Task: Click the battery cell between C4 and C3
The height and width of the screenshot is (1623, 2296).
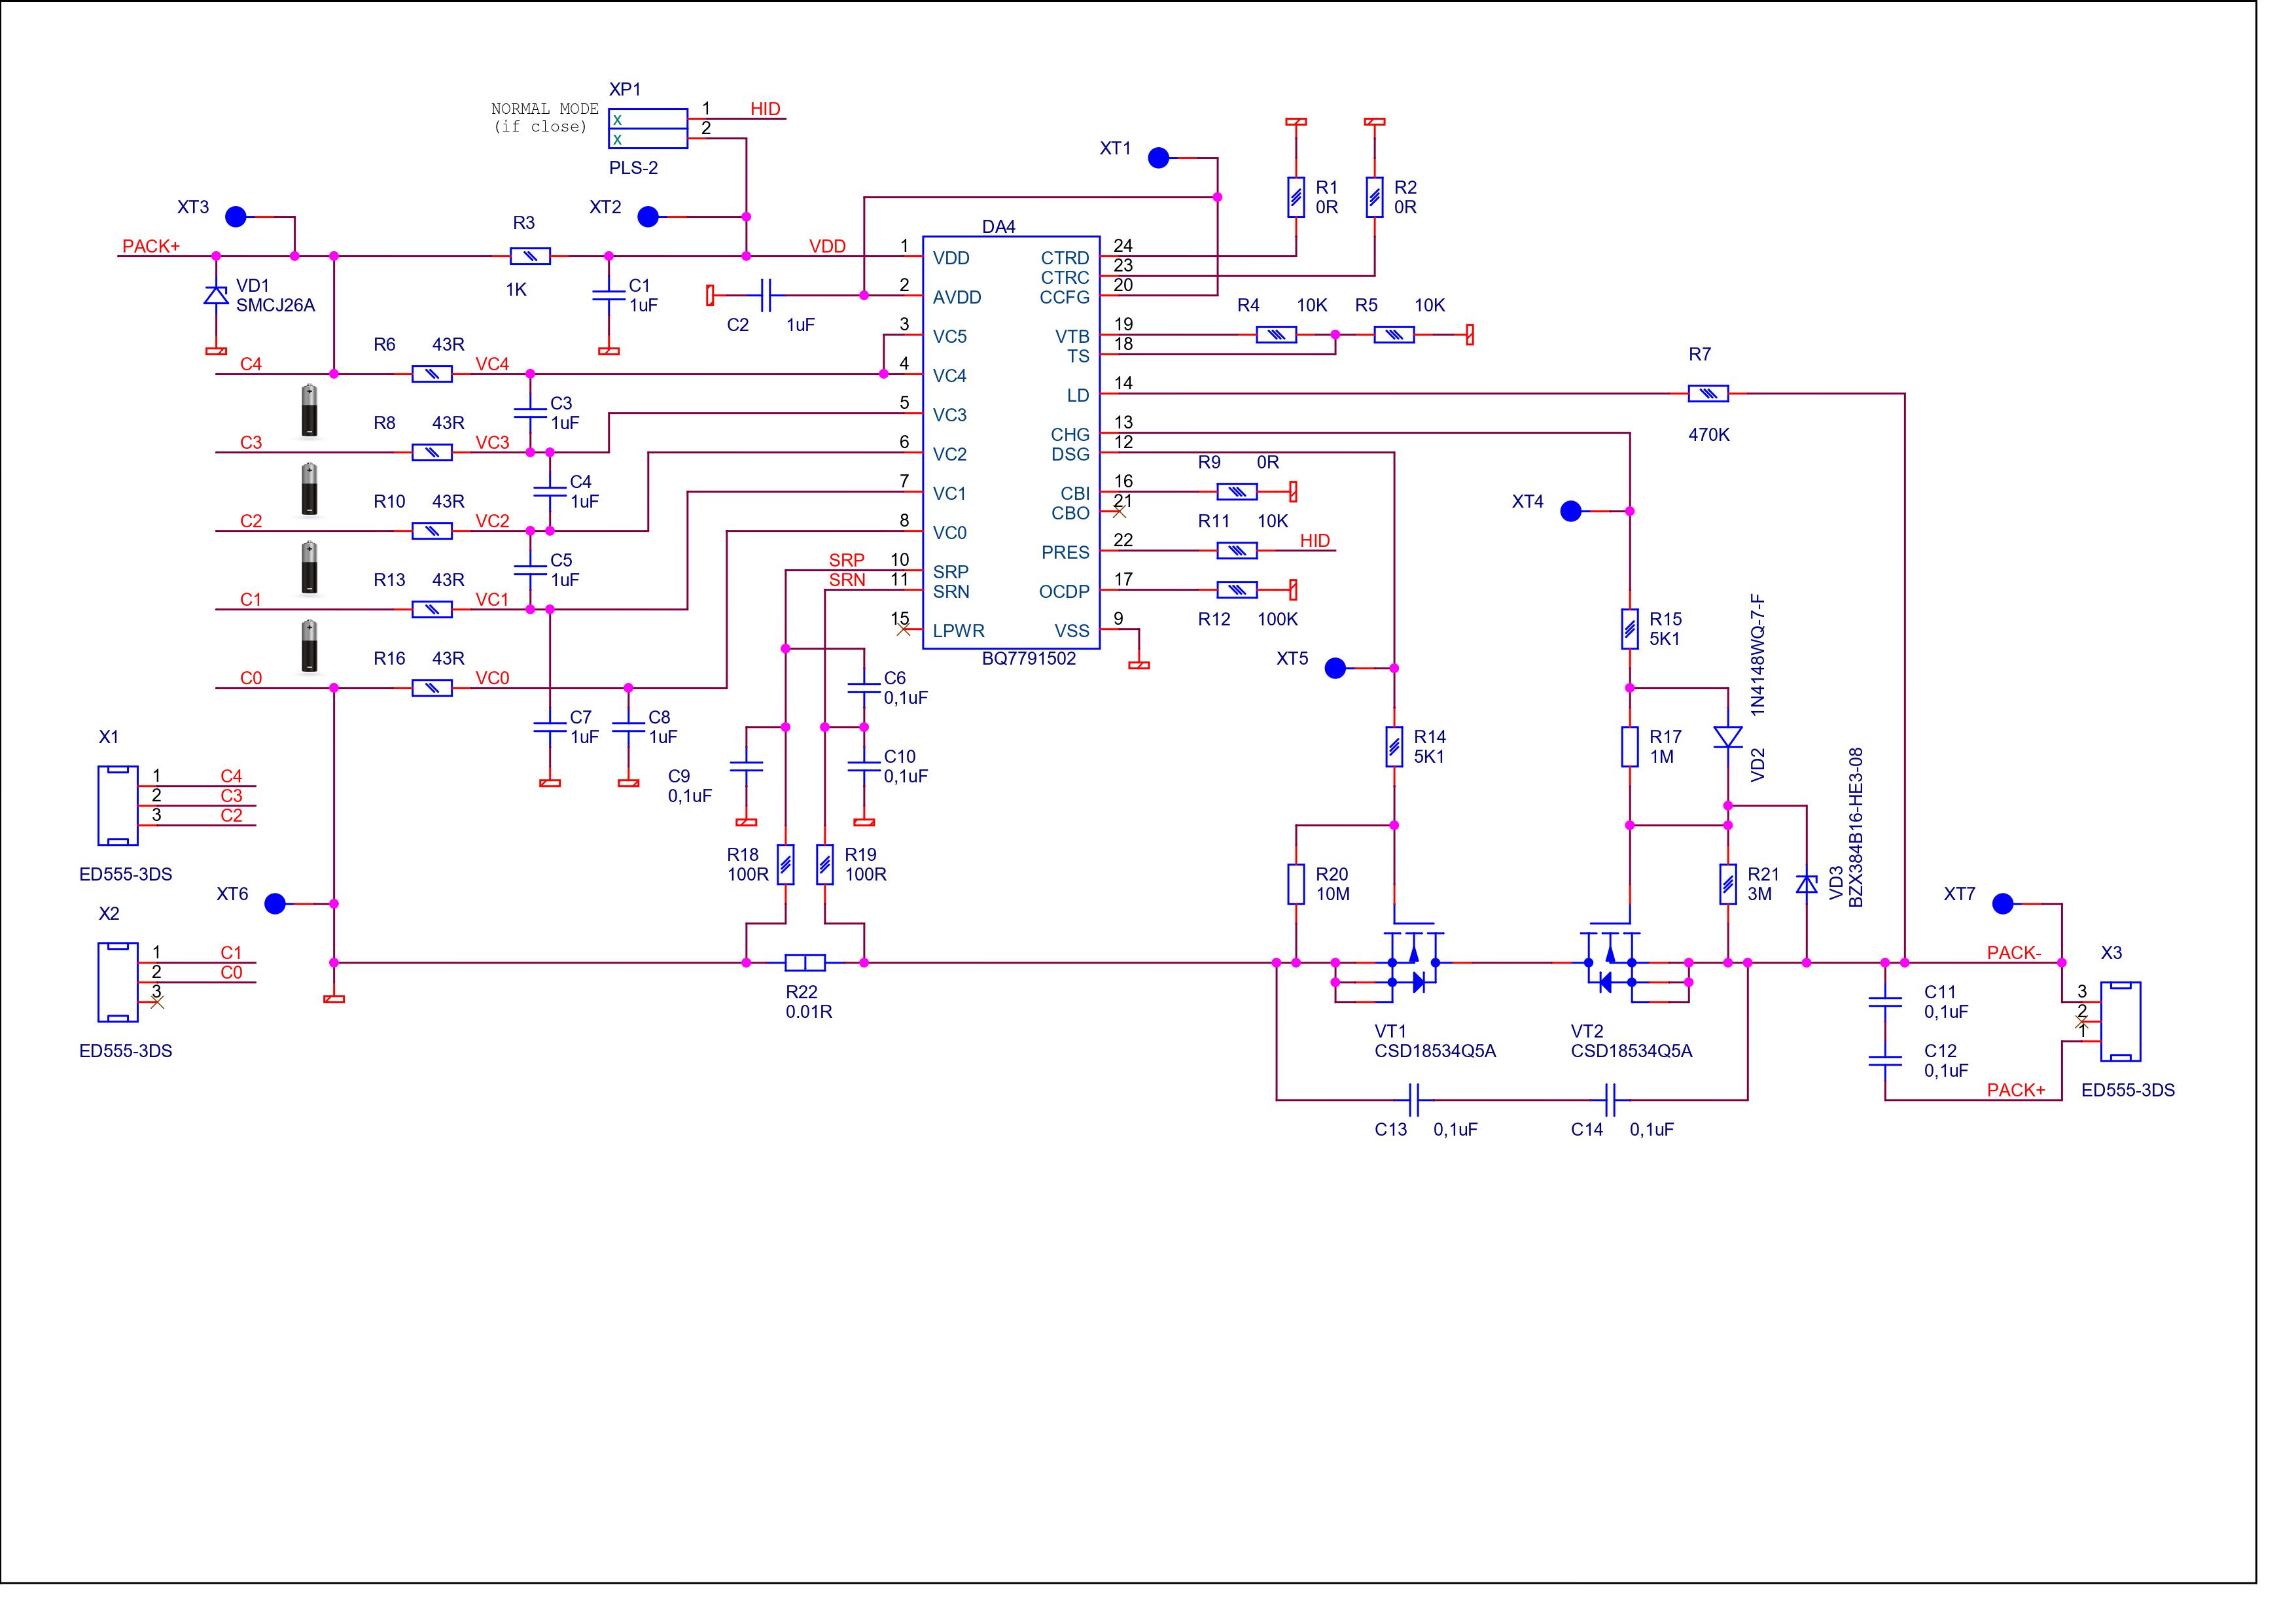Action: (310, 410)
